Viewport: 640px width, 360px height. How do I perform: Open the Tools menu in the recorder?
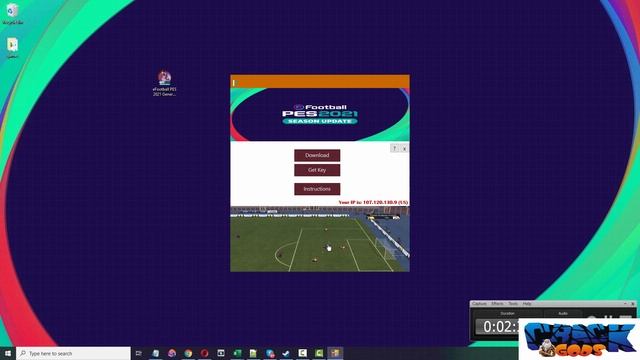513,304
